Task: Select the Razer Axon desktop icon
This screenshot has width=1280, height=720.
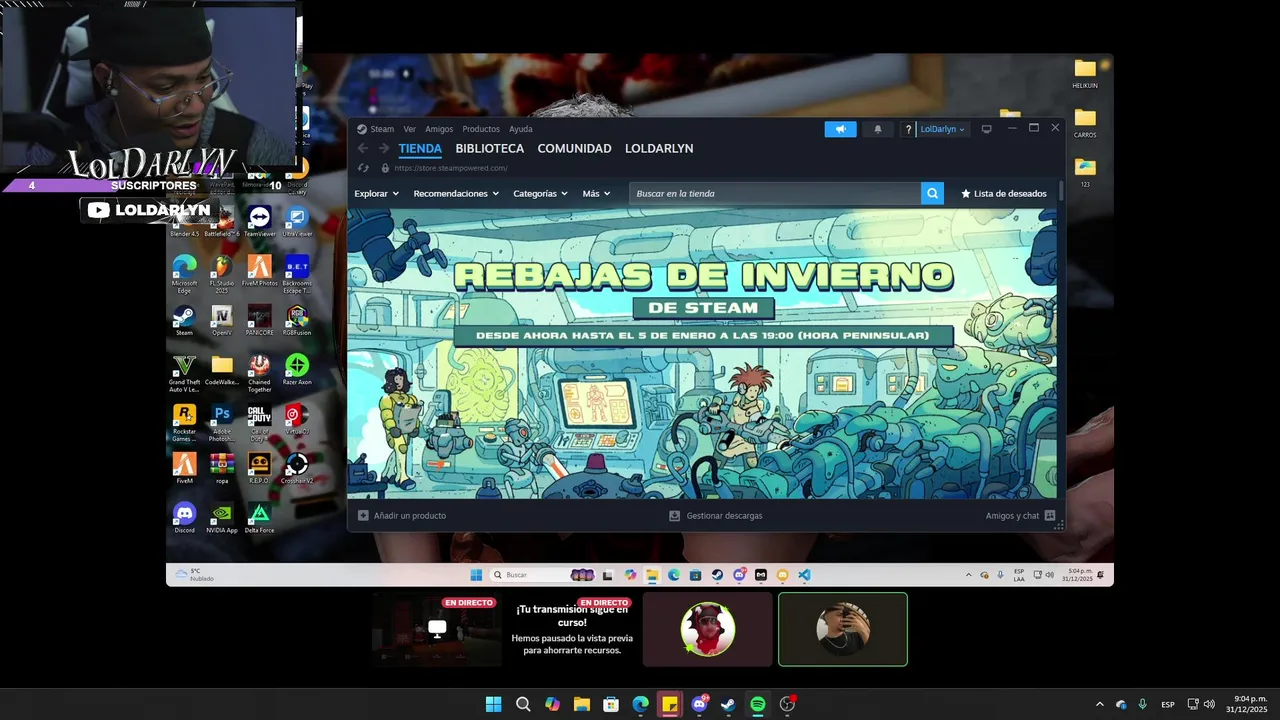Action: click(x=297, y=370)
